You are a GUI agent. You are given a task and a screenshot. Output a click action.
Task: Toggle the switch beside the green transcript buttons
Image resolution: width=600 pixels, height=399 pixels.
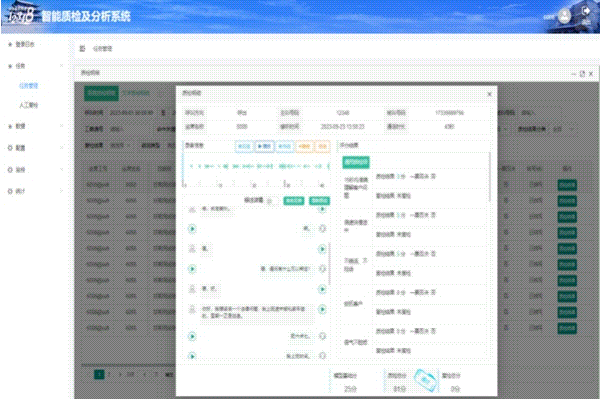(x=271, y=201)
